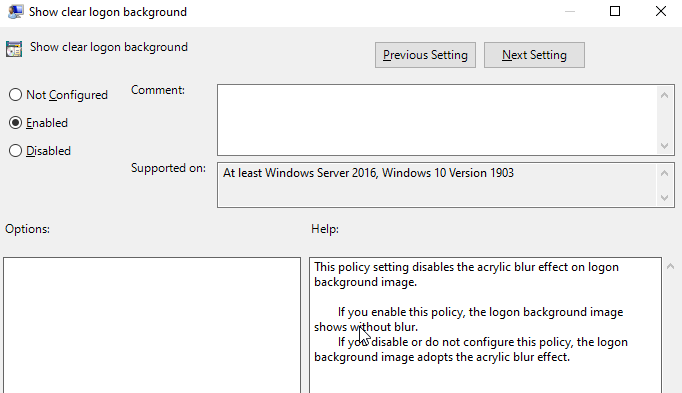Viewport: 682px width, 393px height.
Task: Click the empty Options pane
Action: (x=152, y=325)
